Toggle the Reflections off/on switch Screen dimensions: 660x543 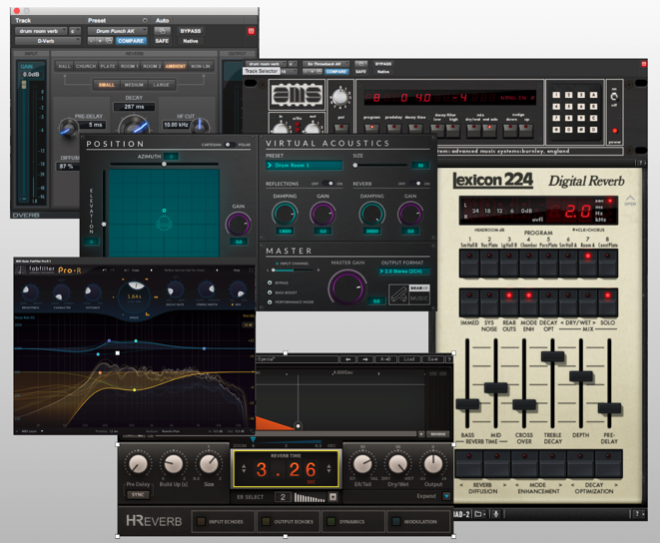coord(328,183)
